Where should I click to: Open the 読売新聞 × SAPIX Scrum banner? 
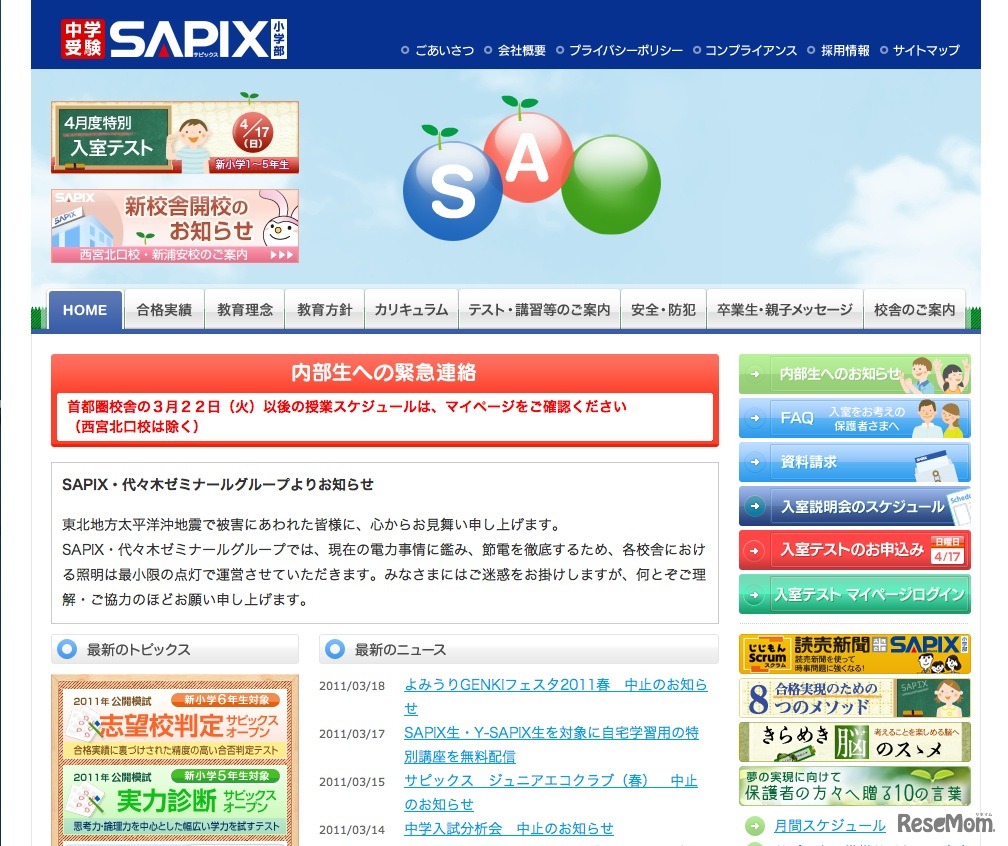pyautogui.click(x=854, y=654)
